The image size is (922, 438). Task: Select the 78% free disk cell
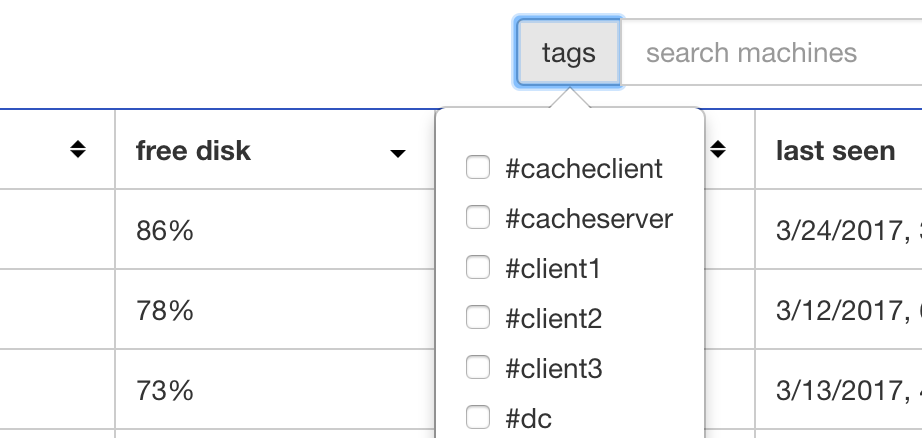point(165,310)
